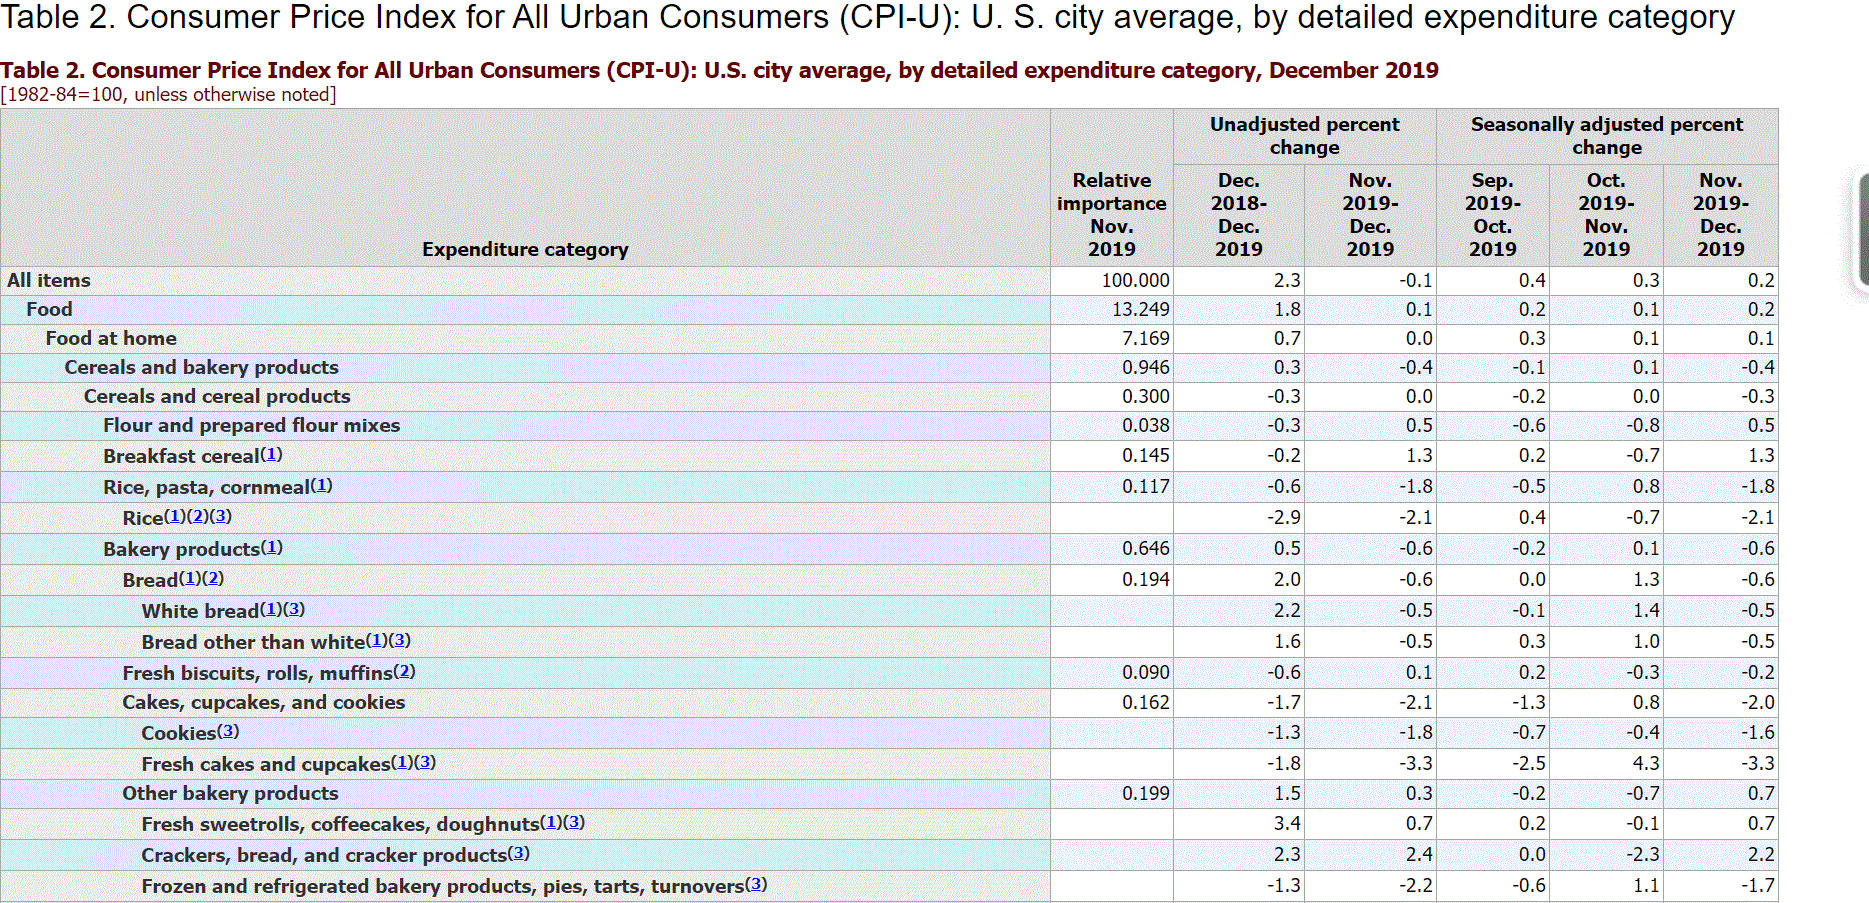
Task: Follow footnote (3) link in the Rice row
Action: (x=220, y=516)
